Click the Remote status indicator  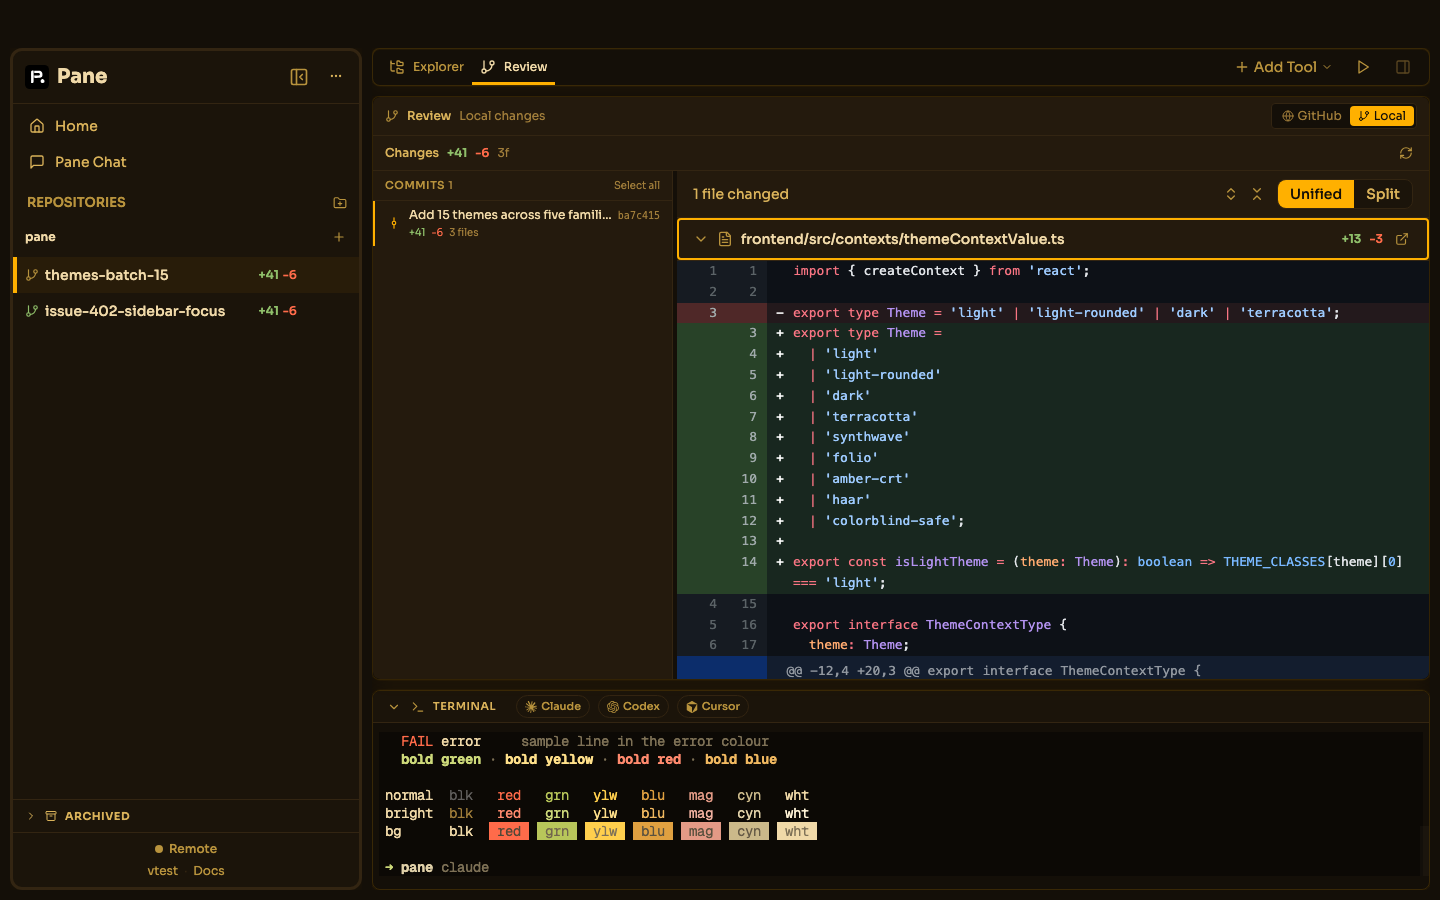click(x=186, y=849)
